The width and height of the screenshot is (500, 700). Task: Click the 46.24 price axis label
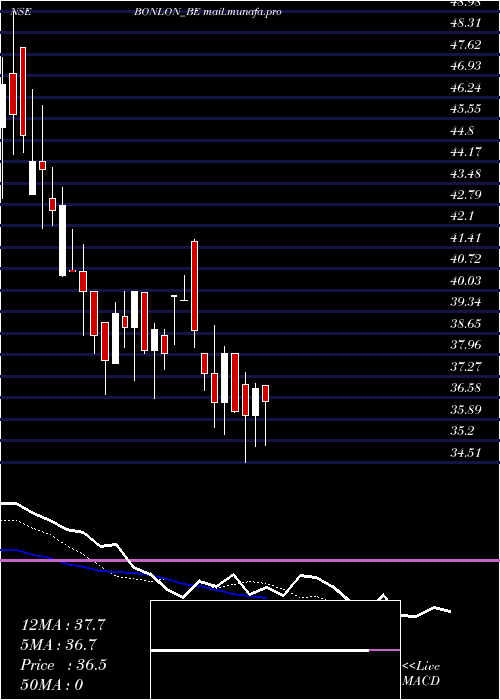466,88
